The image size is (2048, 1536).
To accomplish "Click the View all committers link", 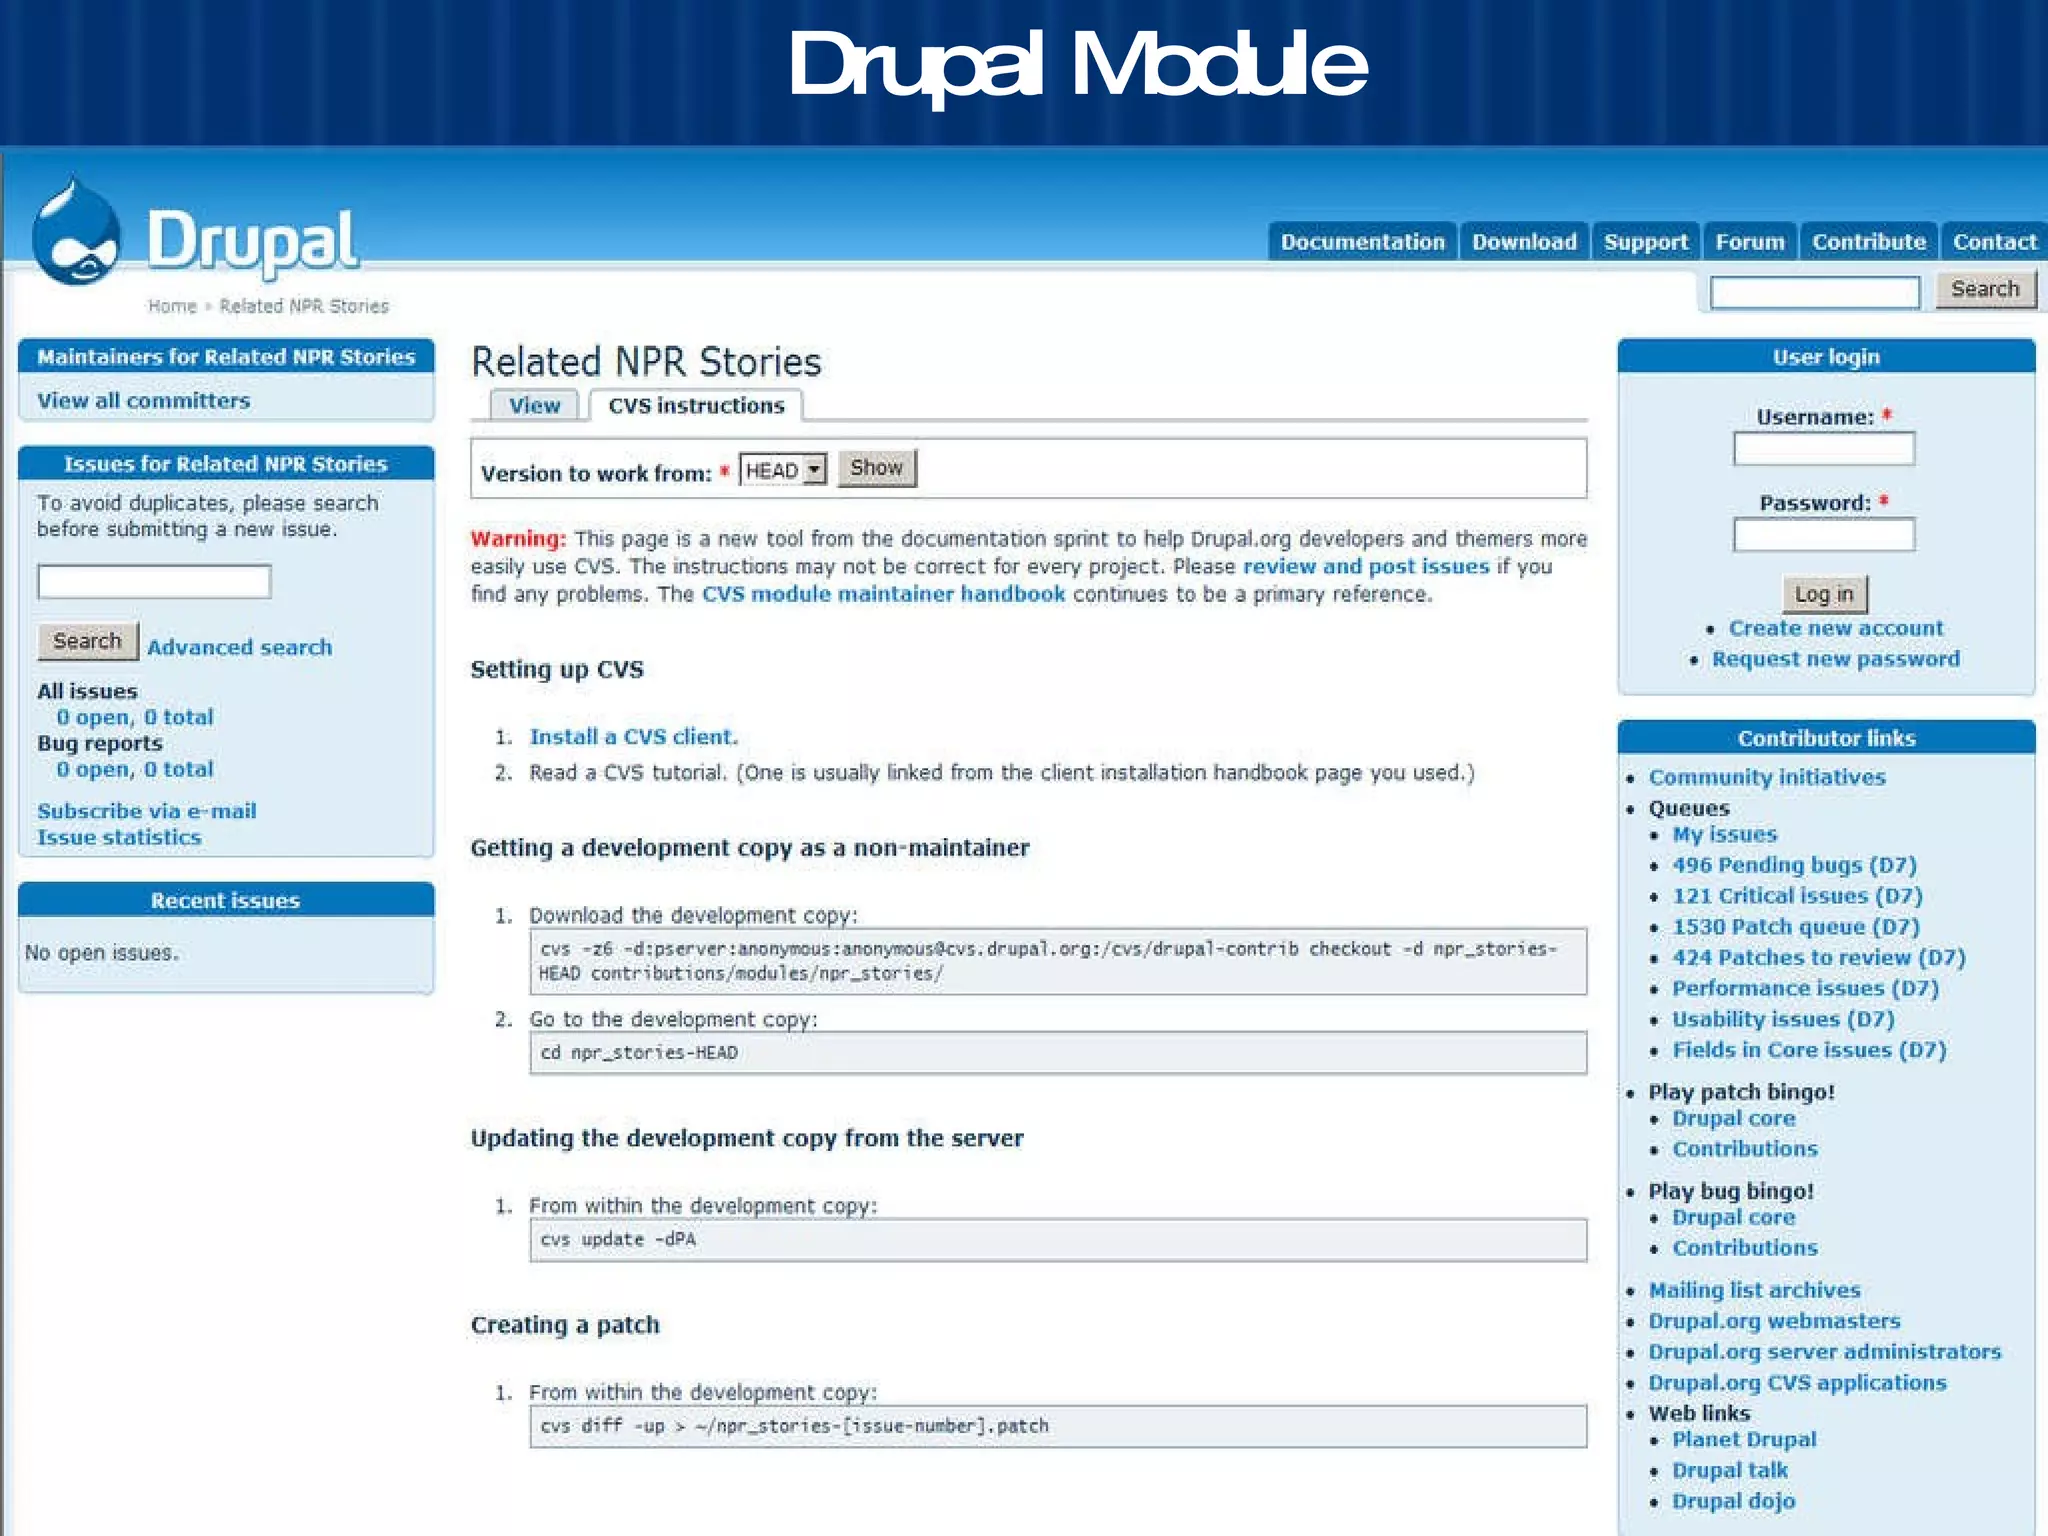I will tap(144, 401).
